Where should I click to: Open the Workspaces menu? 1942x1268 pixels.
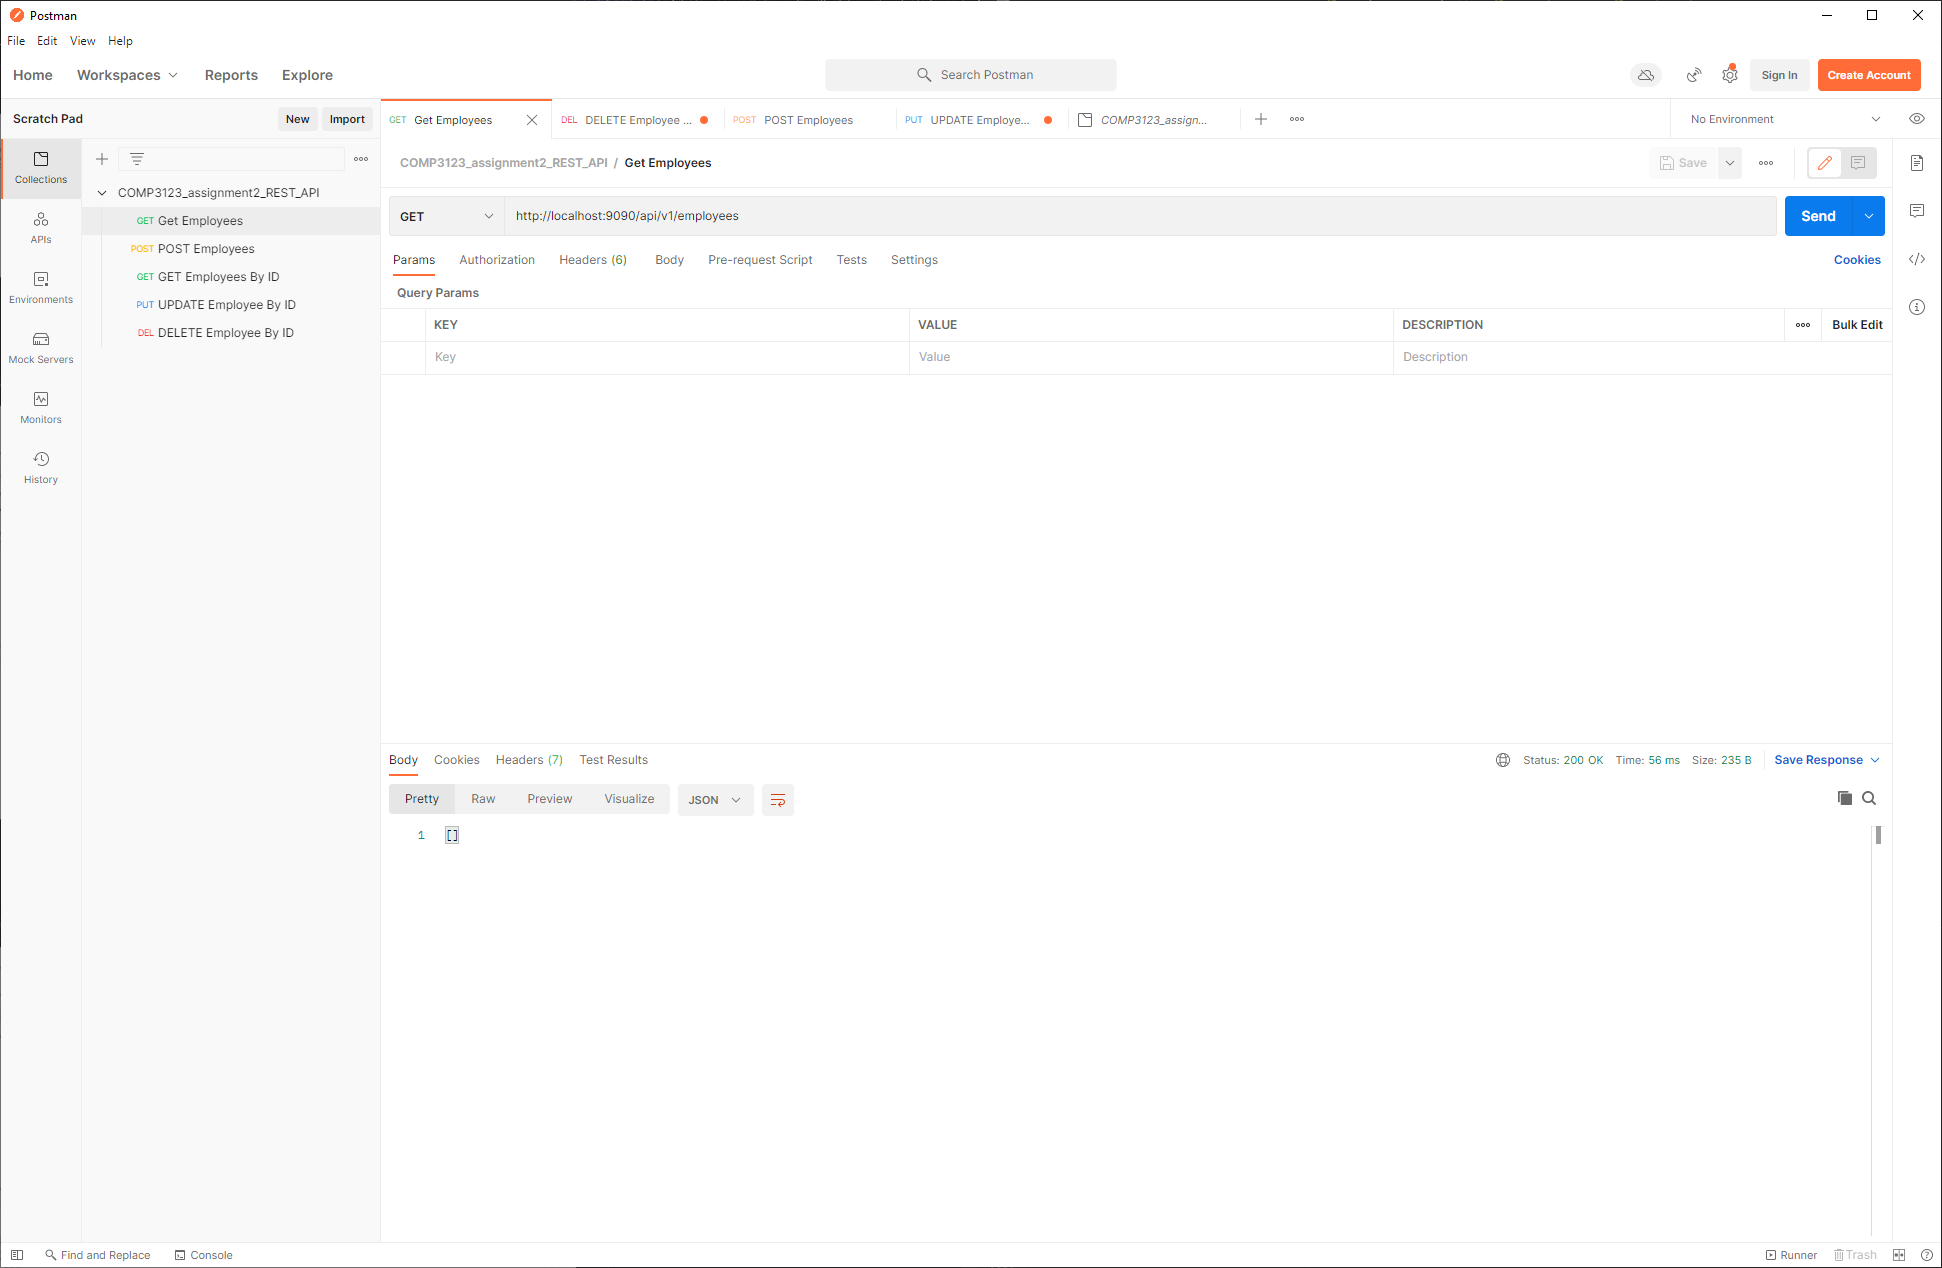[127, 75]
